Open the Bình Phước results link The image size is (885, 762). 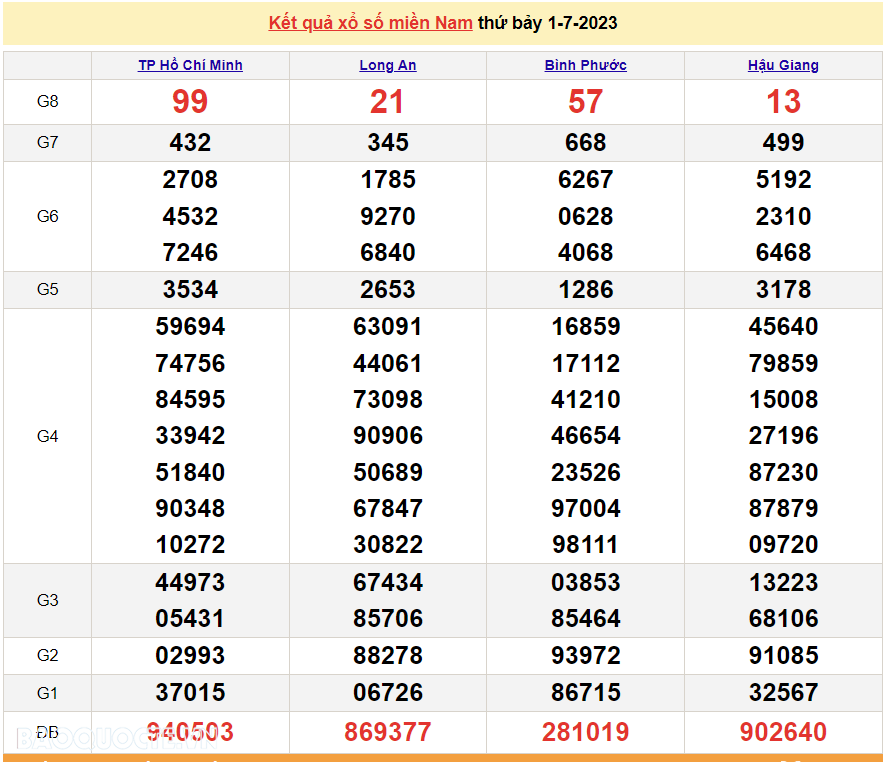pyautogui.click(x=585, y=65)
